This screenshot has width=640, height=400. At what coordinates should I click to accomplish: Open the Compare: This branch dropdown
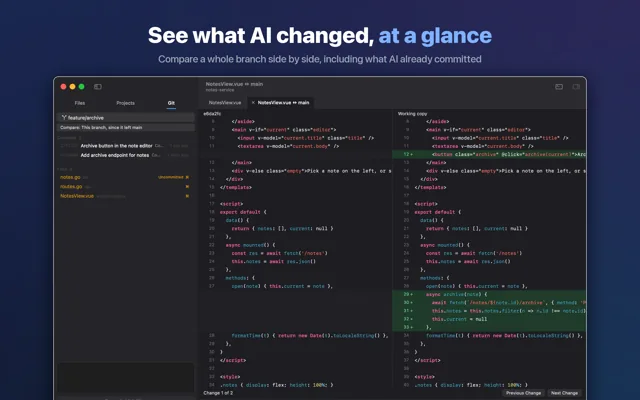(x=125, y=127)
